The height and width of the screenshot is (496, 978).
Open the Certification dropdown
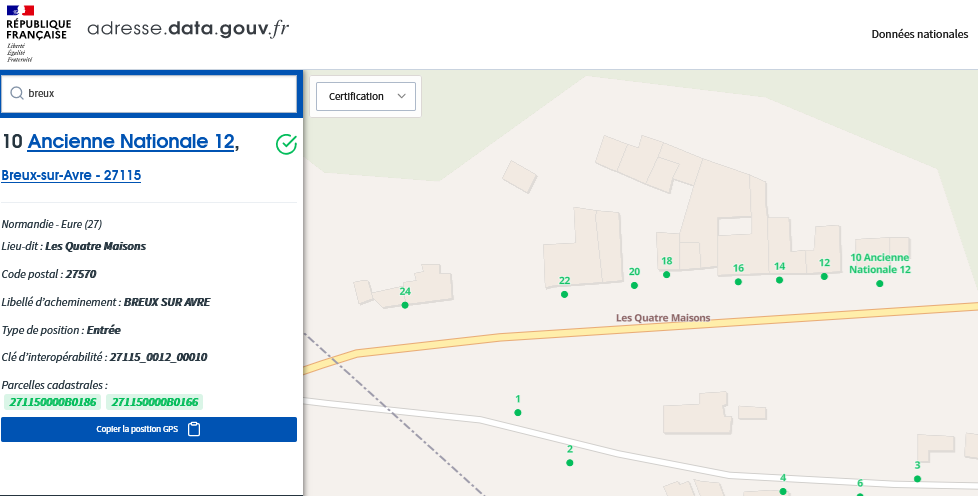(366, 97)
